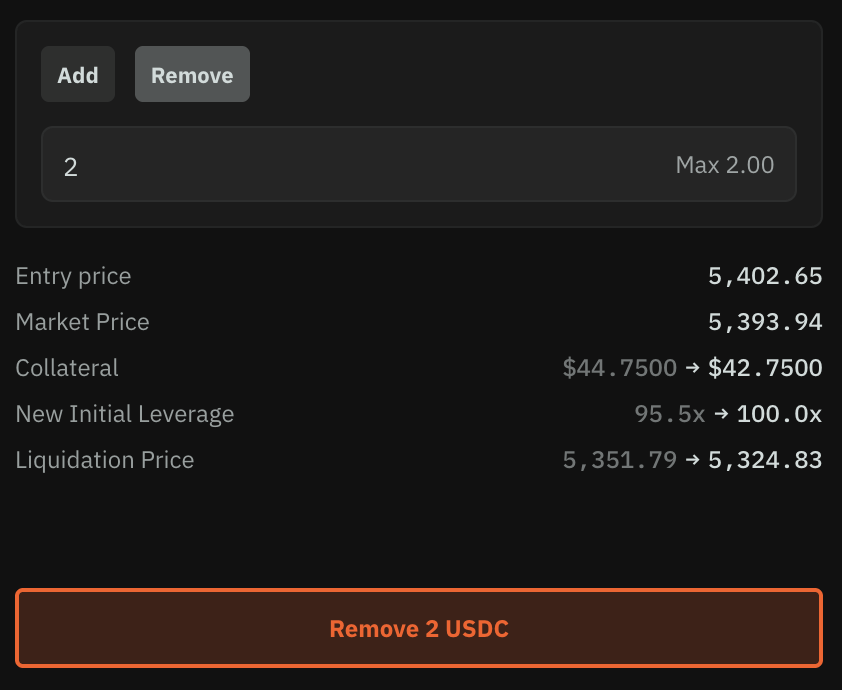Click the Market Price label
Image resolution: width=842 pixels, height=690 pixels.
pos(82,322)
